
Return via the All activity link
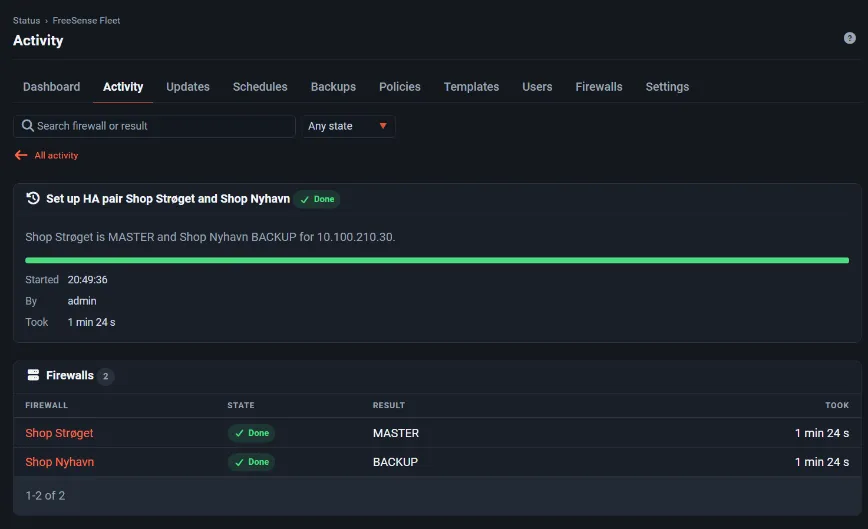[56, 155]
